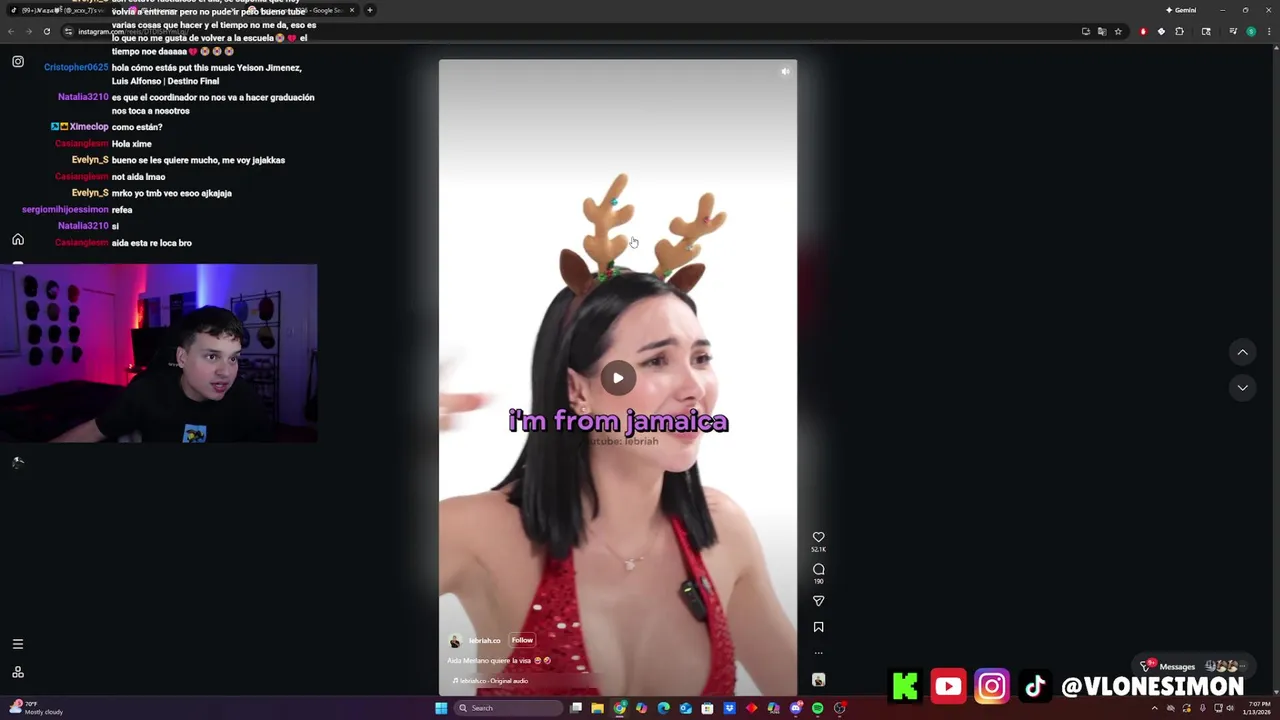Share the reel with the paper plane icon
The height and width of the screenshot is (720, 1280).
pyautogui.click(x=818, y=601)
